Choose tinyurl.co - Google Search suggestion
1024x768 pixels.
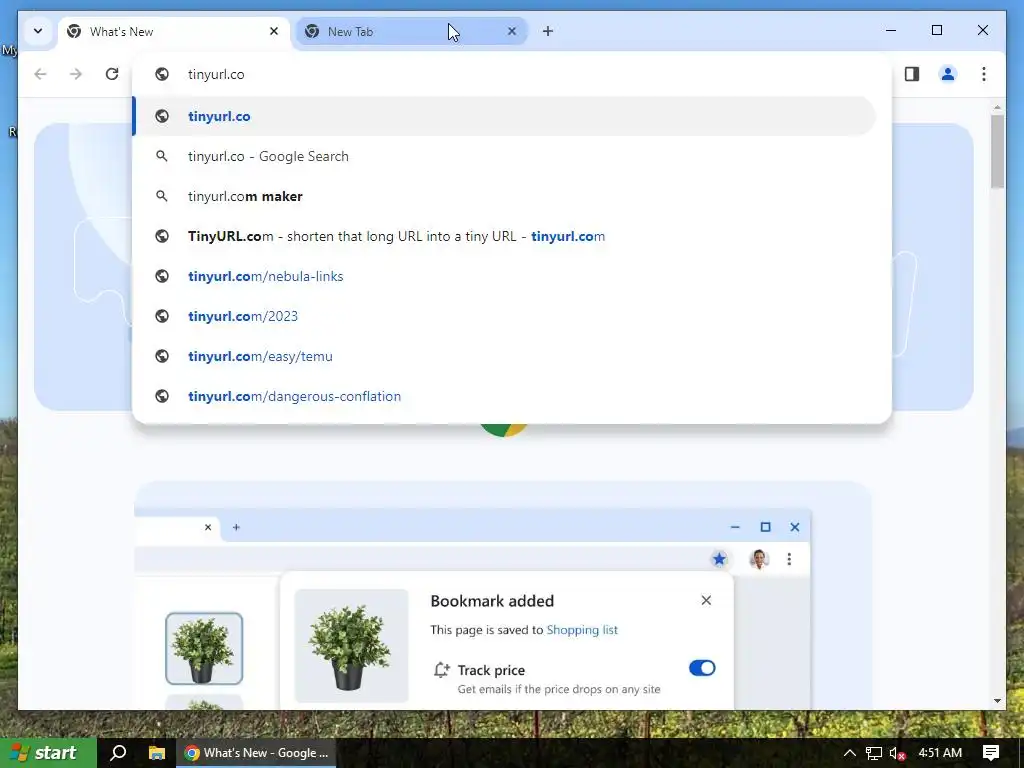click(x=504, y=156)
